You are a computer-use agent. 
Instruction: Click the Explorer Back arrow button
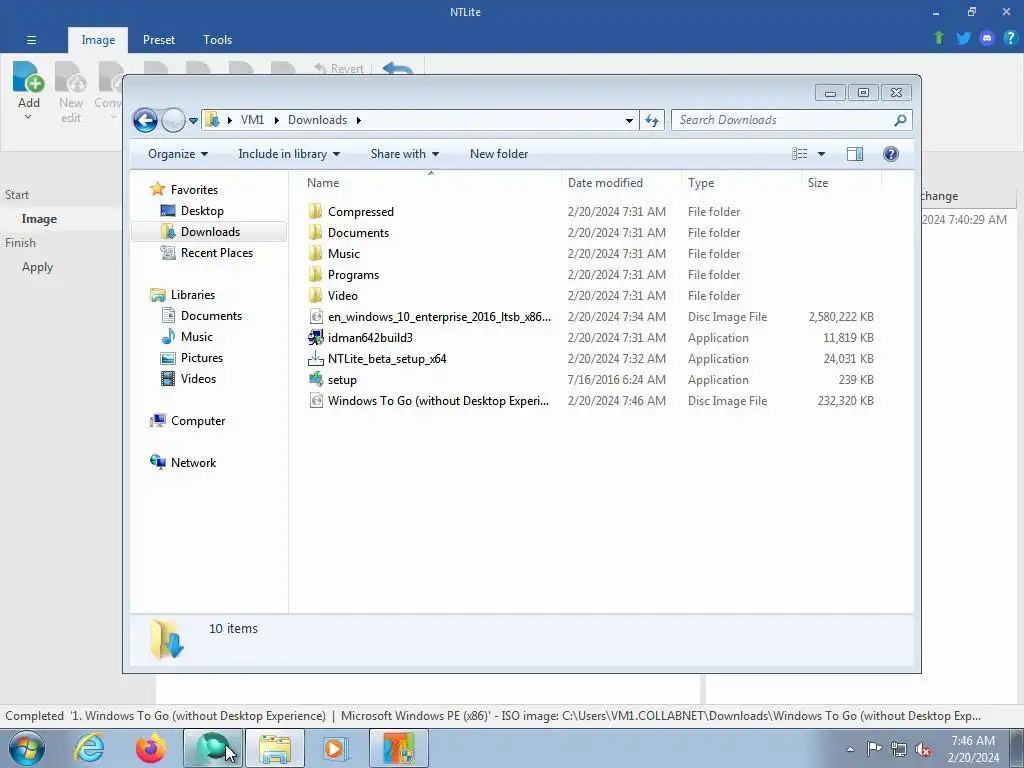[145, 120]
